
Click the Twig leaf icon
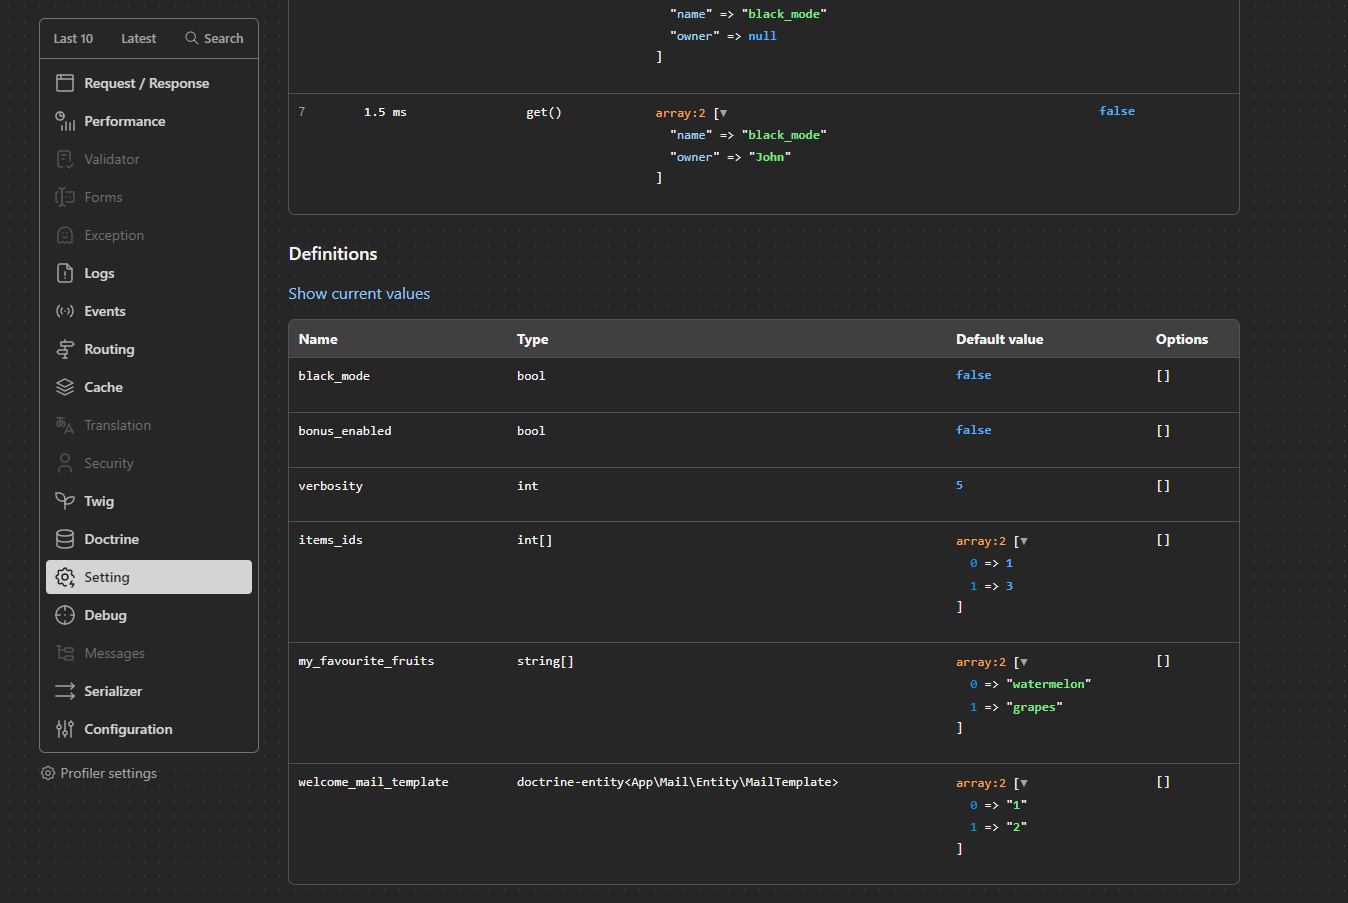65,501
